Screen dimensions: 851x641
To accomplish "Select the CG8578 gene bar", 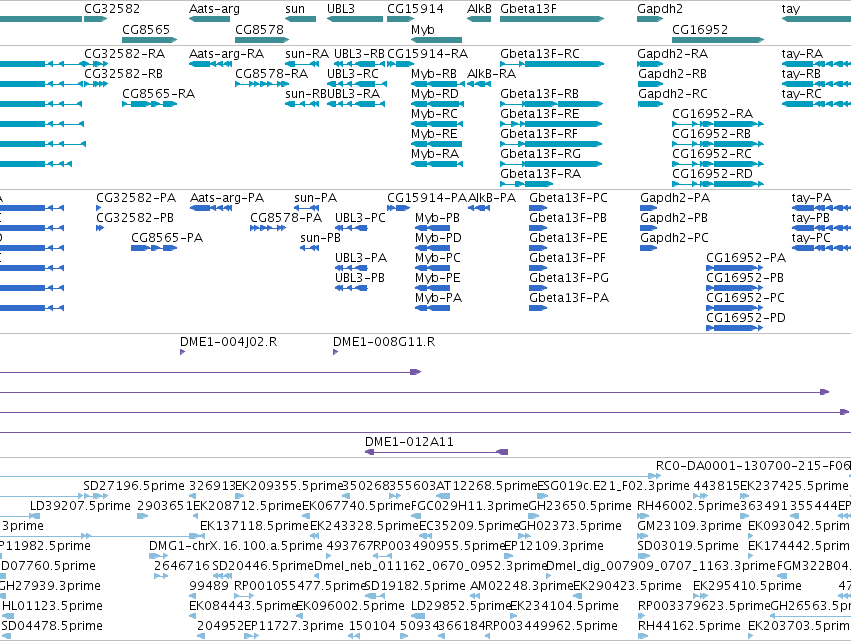I will [262, 40].
